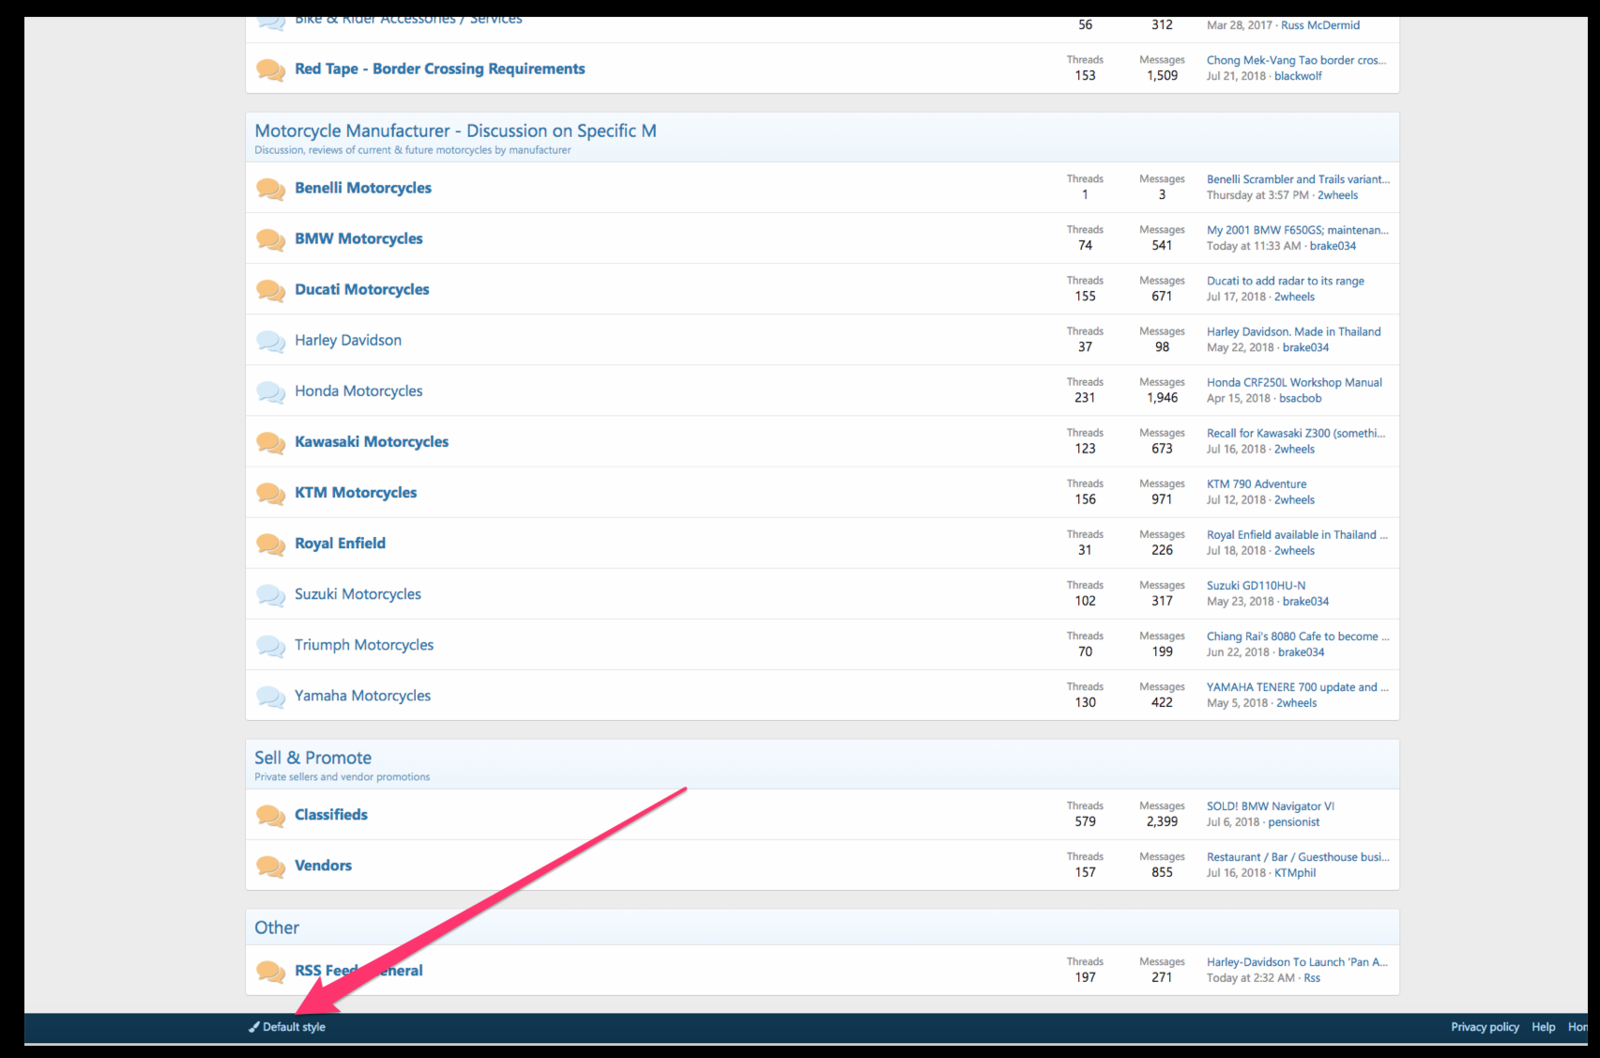Image resolution: width=1600 pixels, height=1058 pixels.
Task: Open user bsacbob's profile in Honda row
Action: 1300,398
